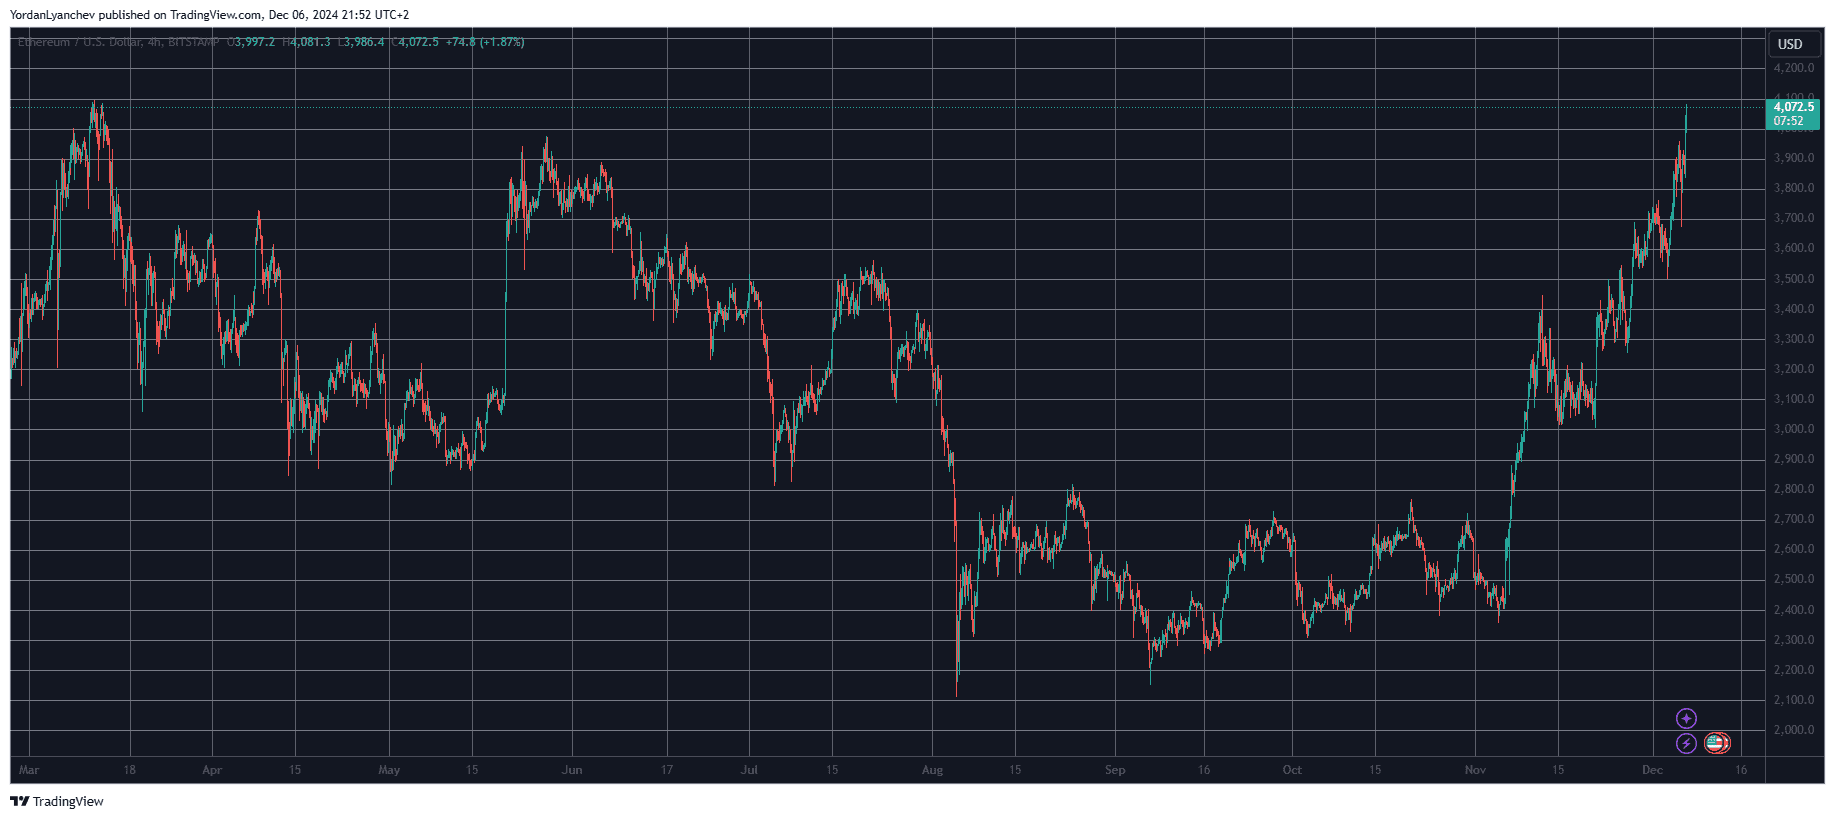Click the purple star event icon

[1686, 718]
